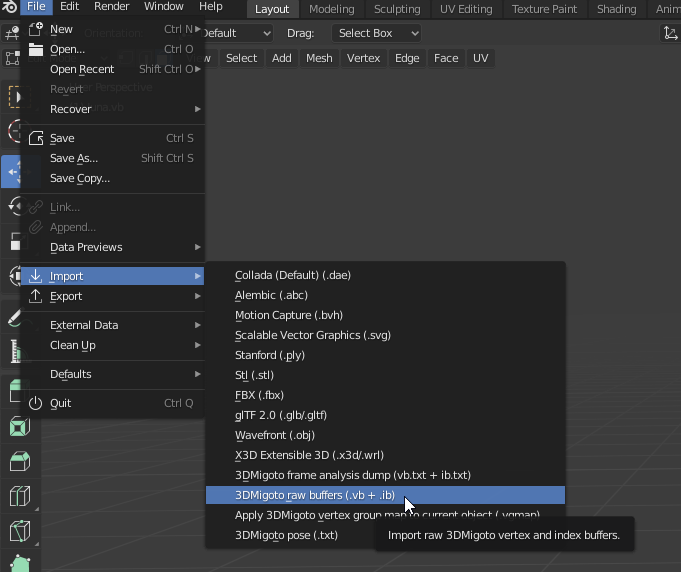Click the New file document icon
Screen dimensions: 681x572
(x=36, y=29)
